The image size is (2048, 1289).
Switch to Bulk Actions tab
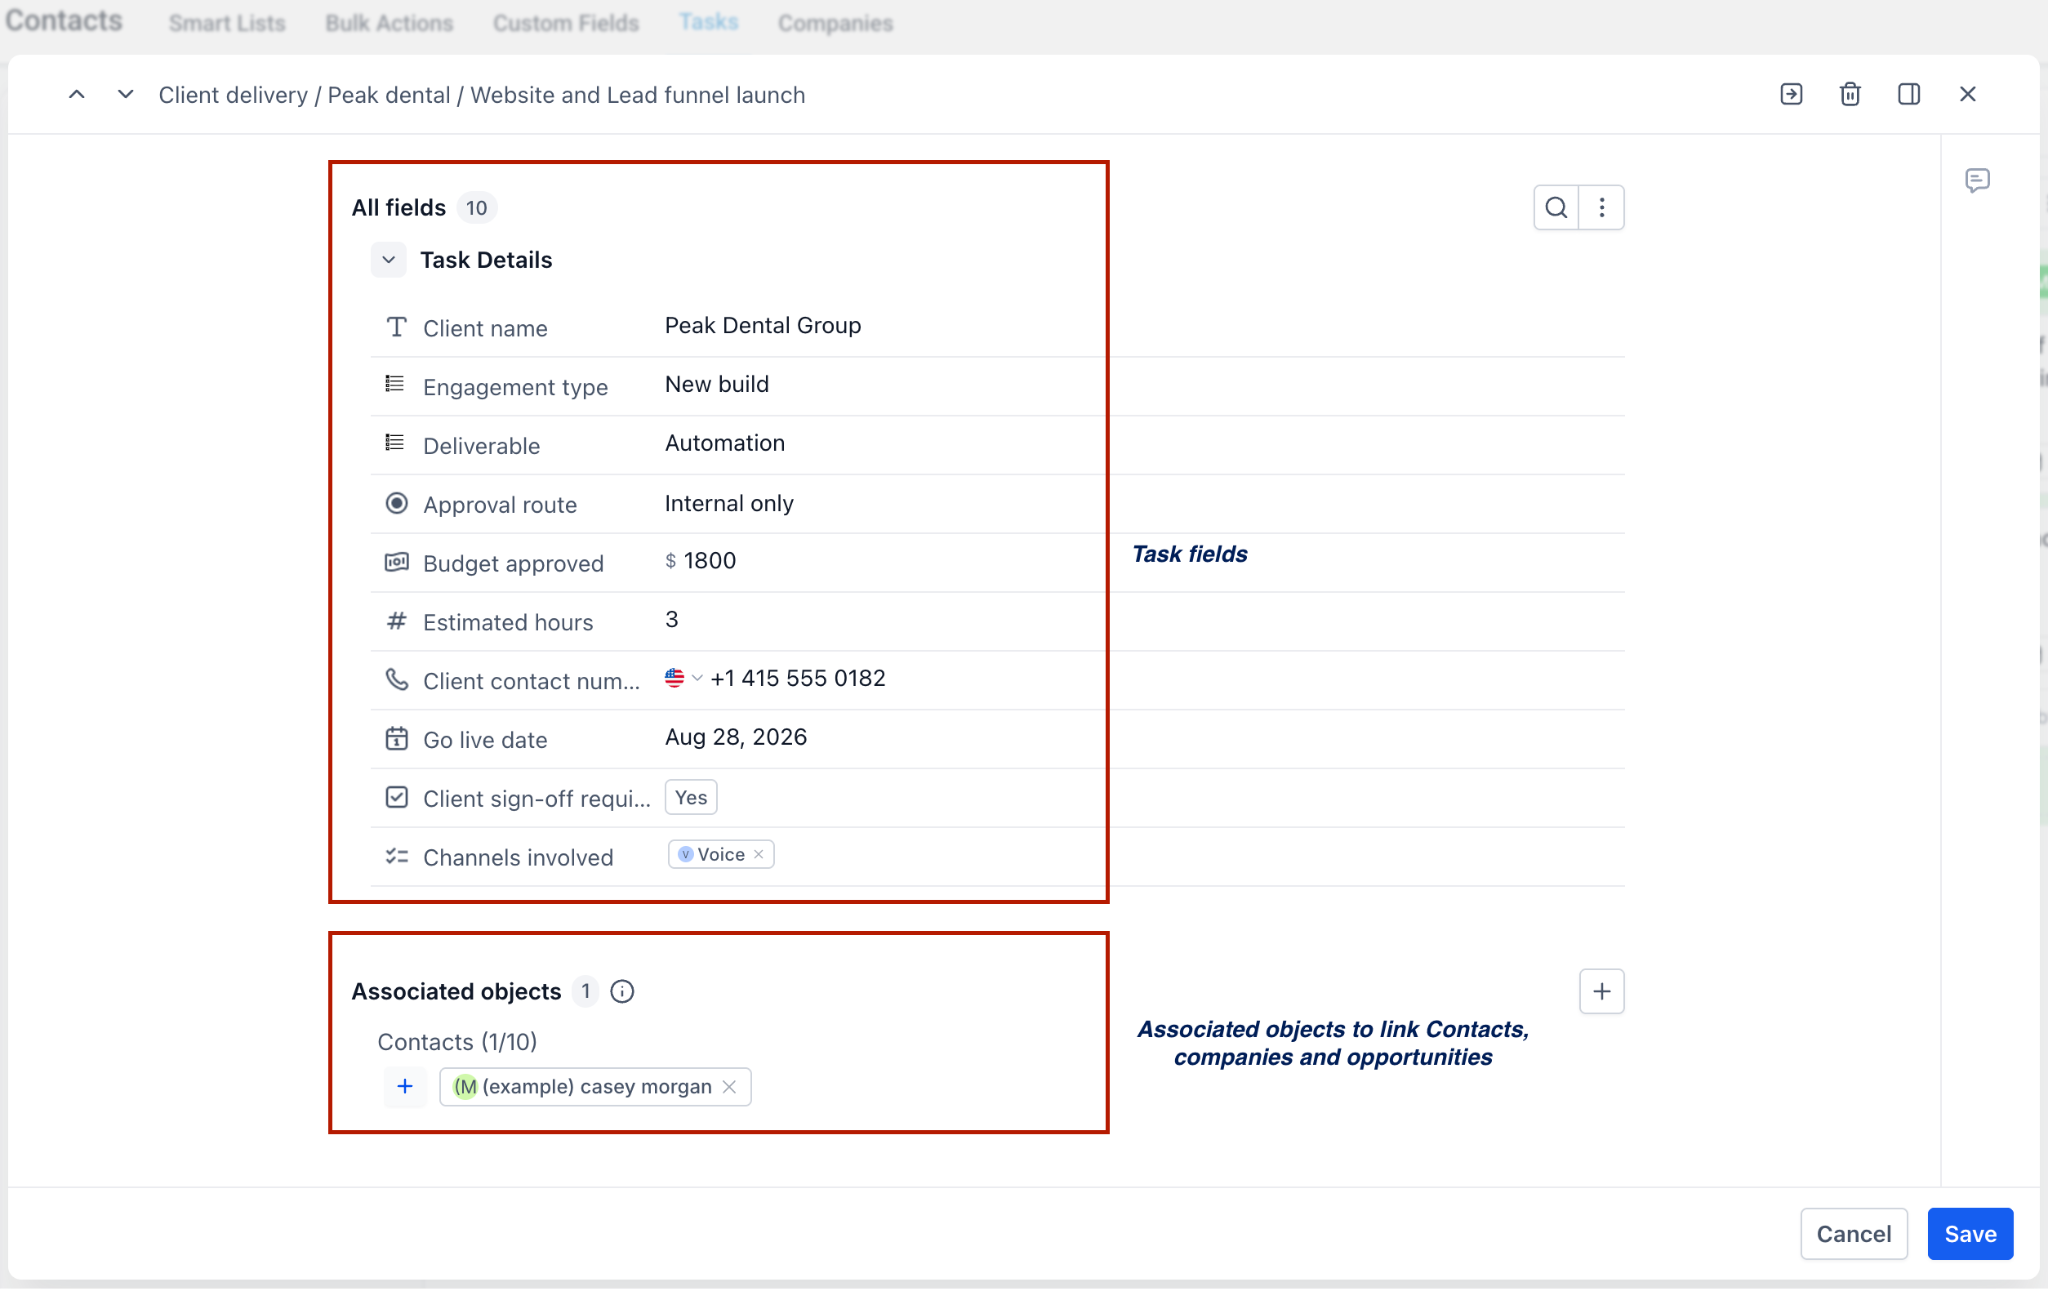[x=389, y=22]
